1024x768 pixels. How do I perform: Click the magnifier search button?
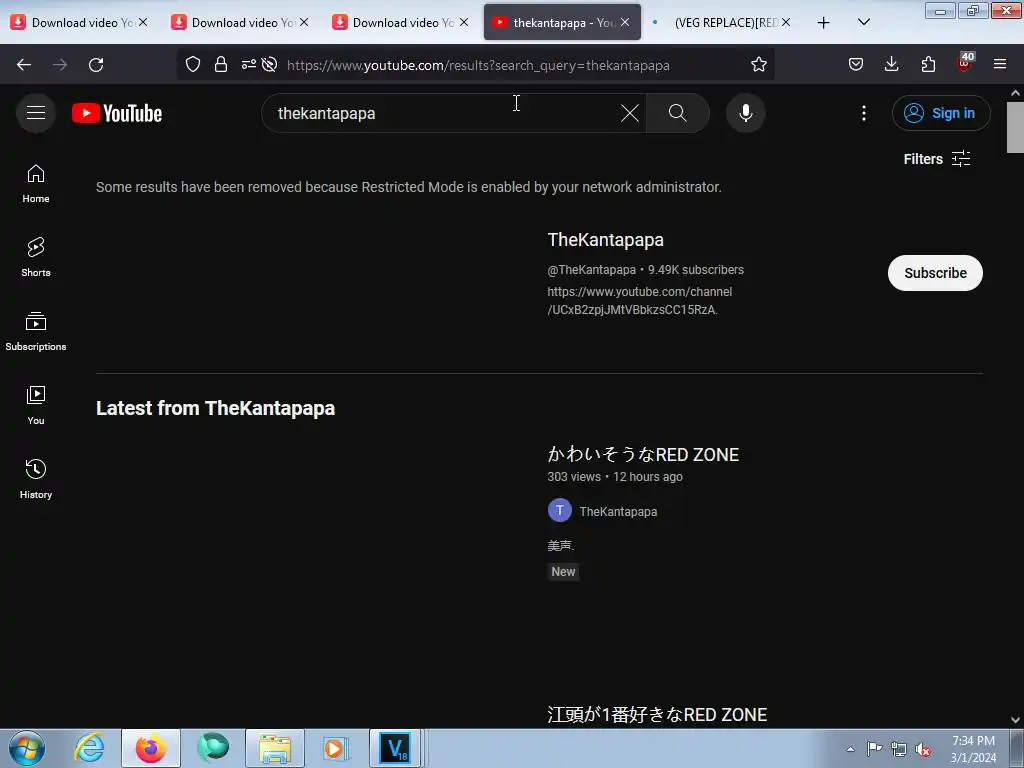click(x=677, y=113)
